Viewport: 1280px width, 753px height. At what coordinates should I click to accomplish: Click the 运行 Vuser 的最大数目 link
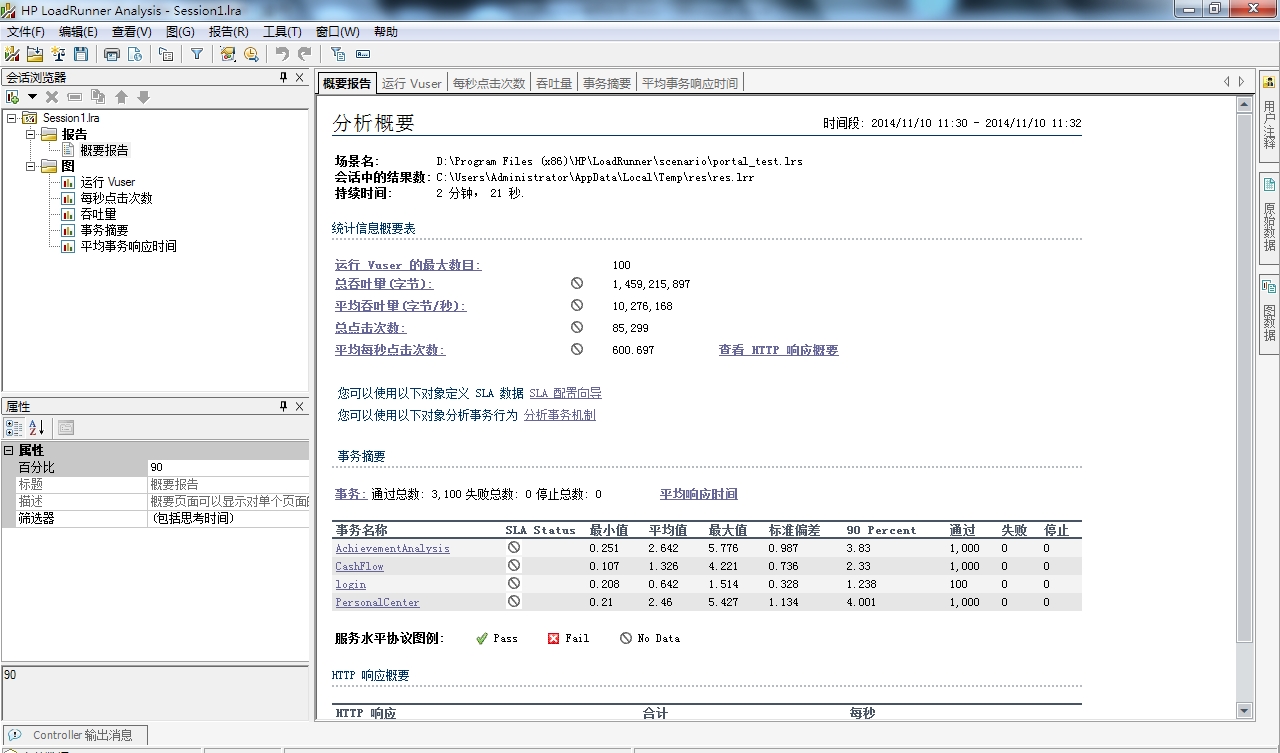(x=408, y=265)
